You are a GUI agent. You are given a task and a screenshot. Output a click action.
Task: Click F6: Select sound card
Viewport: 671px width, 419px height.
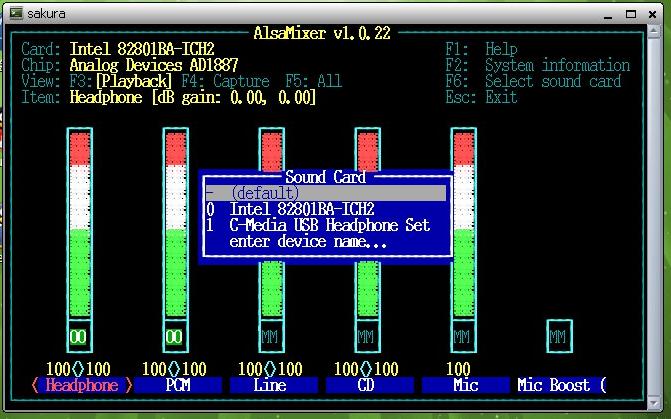[533, 81]
